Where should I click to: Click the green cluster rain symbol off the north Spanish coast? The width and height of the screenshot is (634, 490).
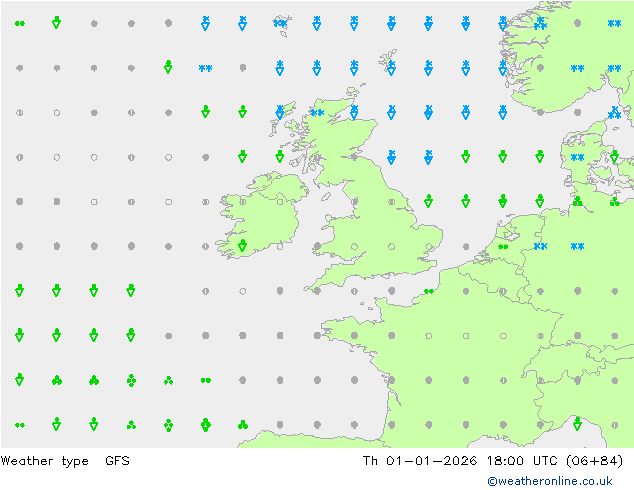[x=243, y=425]
